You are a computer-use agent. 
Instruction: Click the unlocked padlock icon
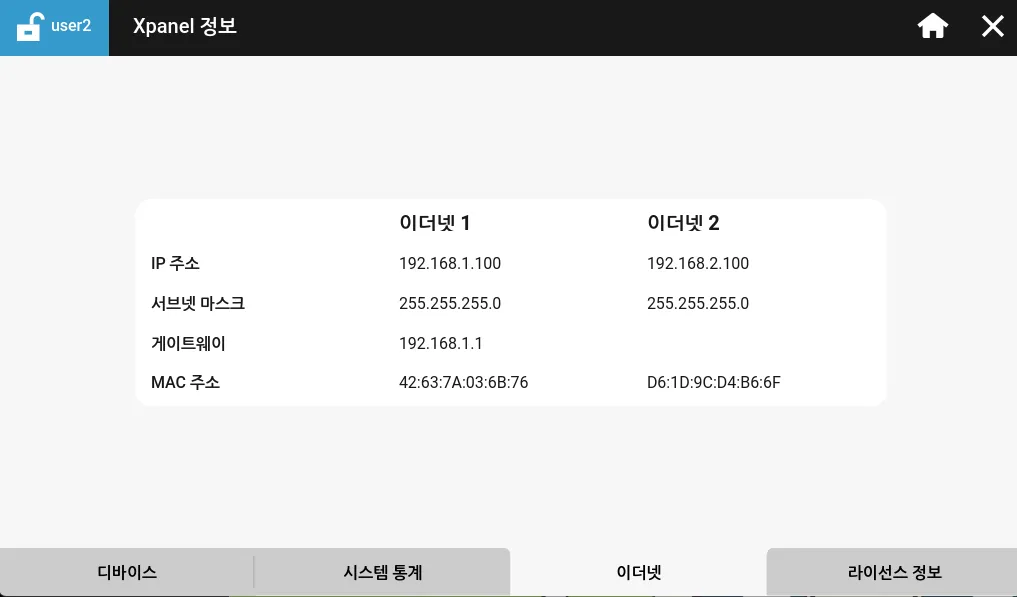click(x=31, y=27)
